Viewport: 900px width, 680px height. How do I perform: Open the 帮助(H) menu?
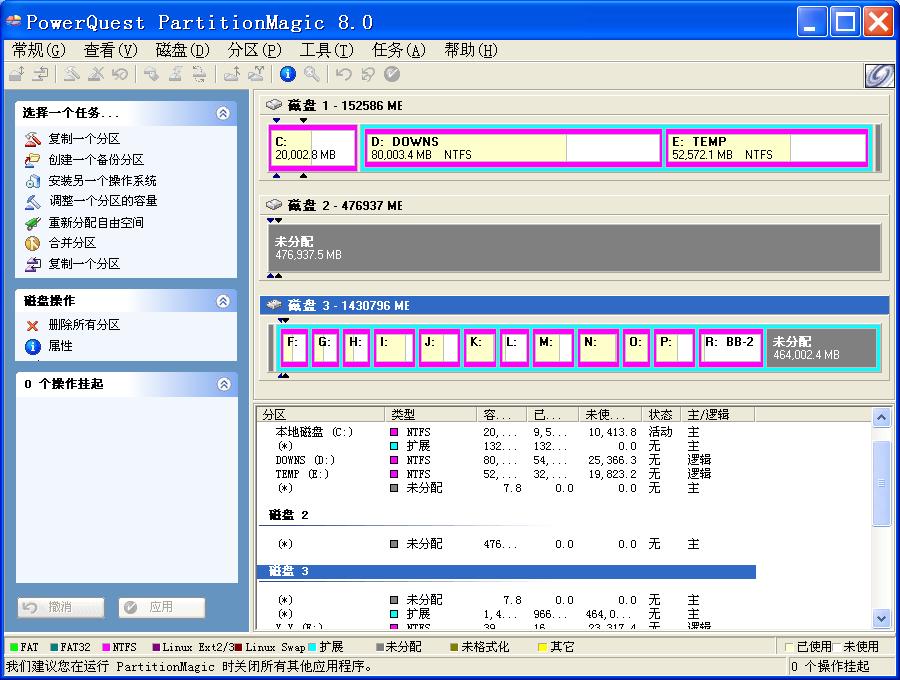(471, 50)
